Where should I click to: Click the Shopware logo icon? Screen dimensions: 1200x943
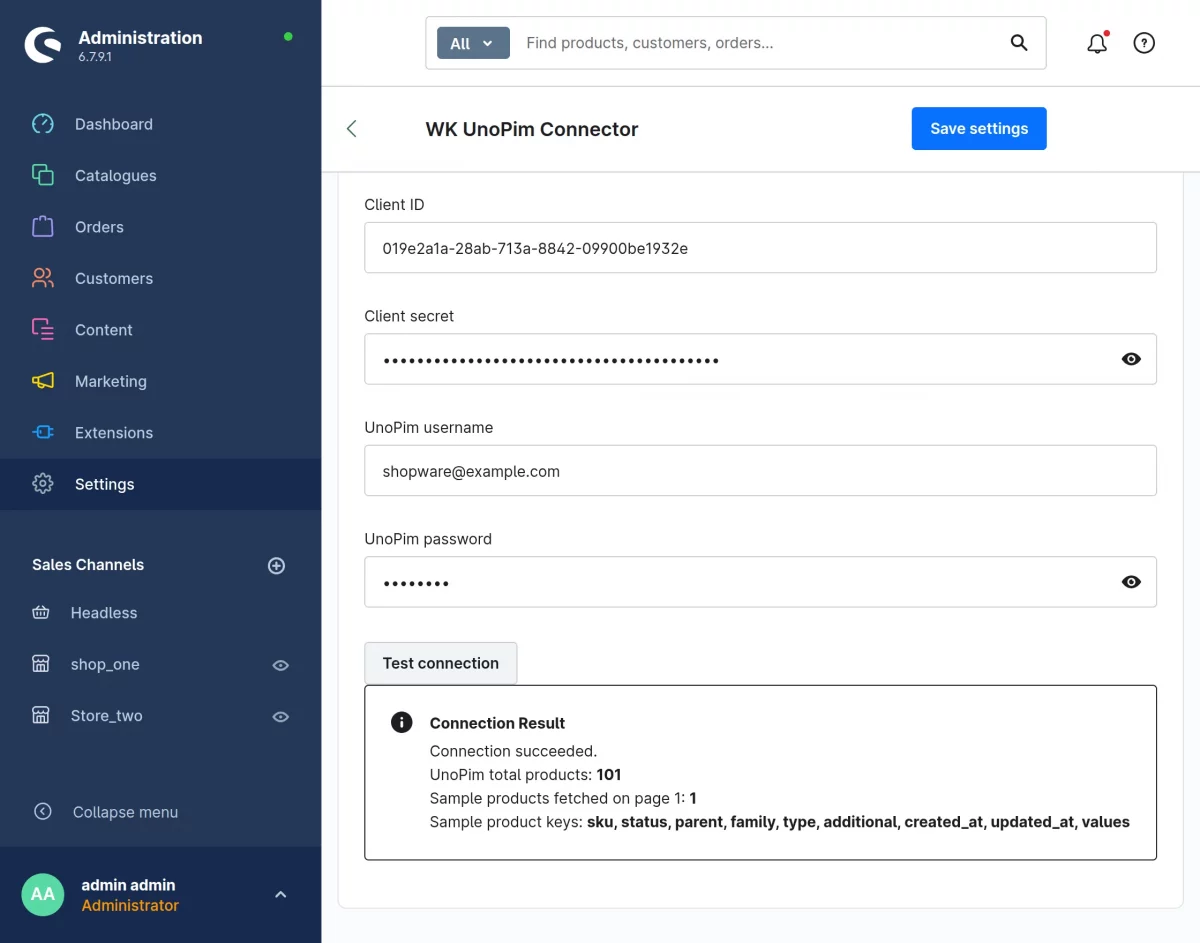pyautogui.click(x=43, y=45)
